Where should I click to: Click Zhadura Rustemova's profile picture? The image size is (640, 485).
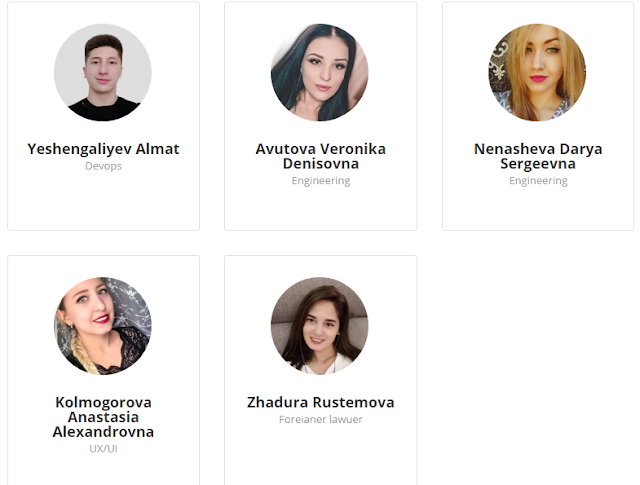[320, 326]
